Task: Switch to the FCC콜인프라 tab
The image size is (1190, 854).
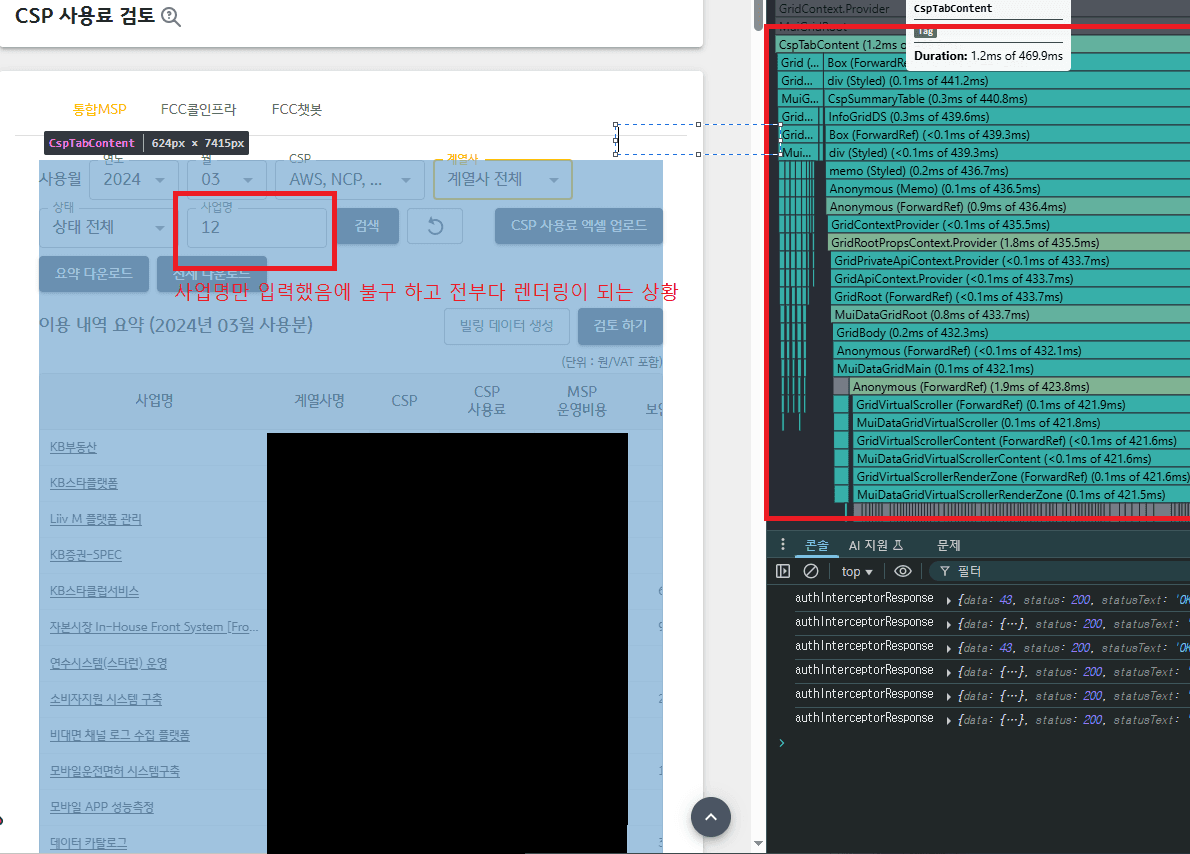Action: click(x=199, y=110)
